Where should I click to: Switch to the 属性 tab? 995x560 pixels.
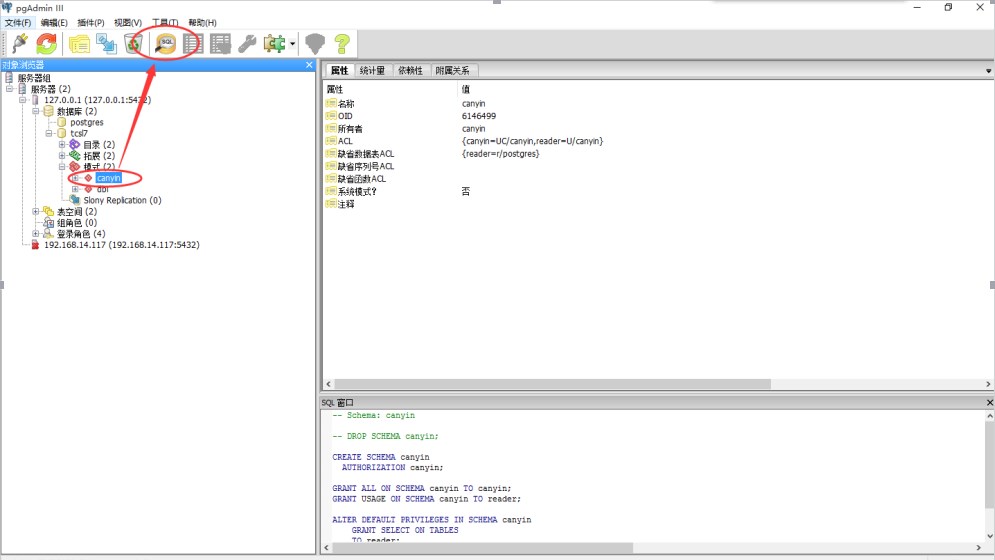pos(339,70)
